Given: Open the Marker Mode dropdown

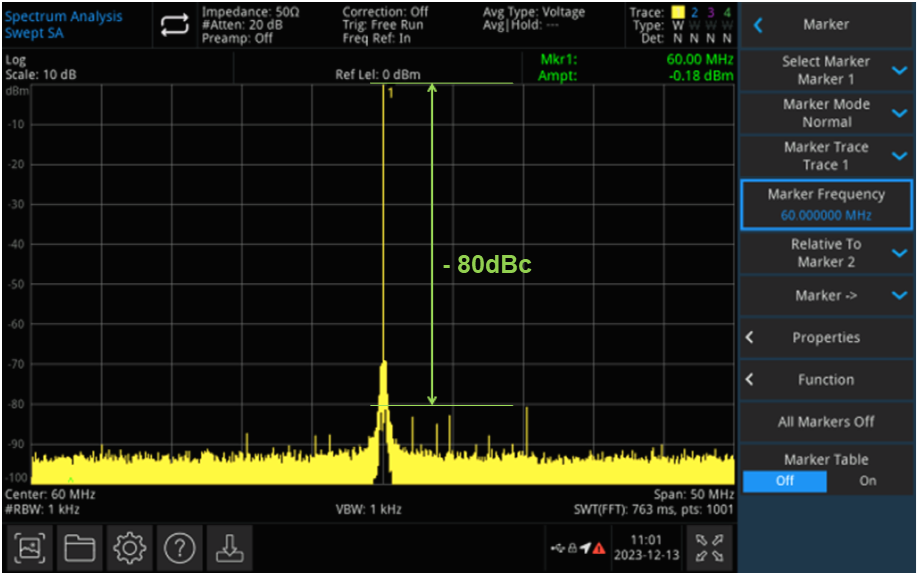Looking at the screenshot, I should pyautogui.click(x=826, y=113).
